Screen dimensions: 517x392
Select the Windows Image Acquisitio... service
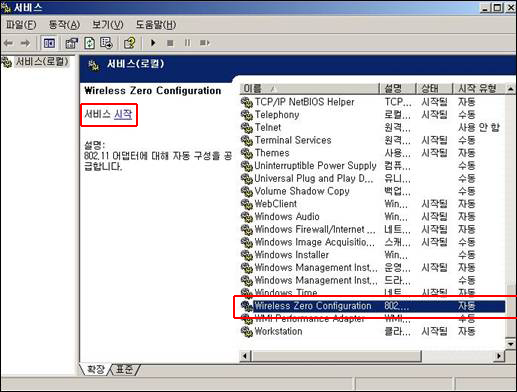coord(373,242)
